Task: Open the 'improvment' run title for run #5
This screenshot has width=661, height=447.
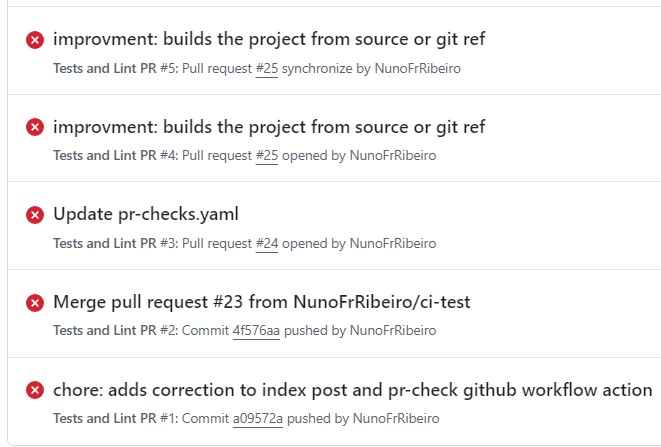Action: pos(269,39)
